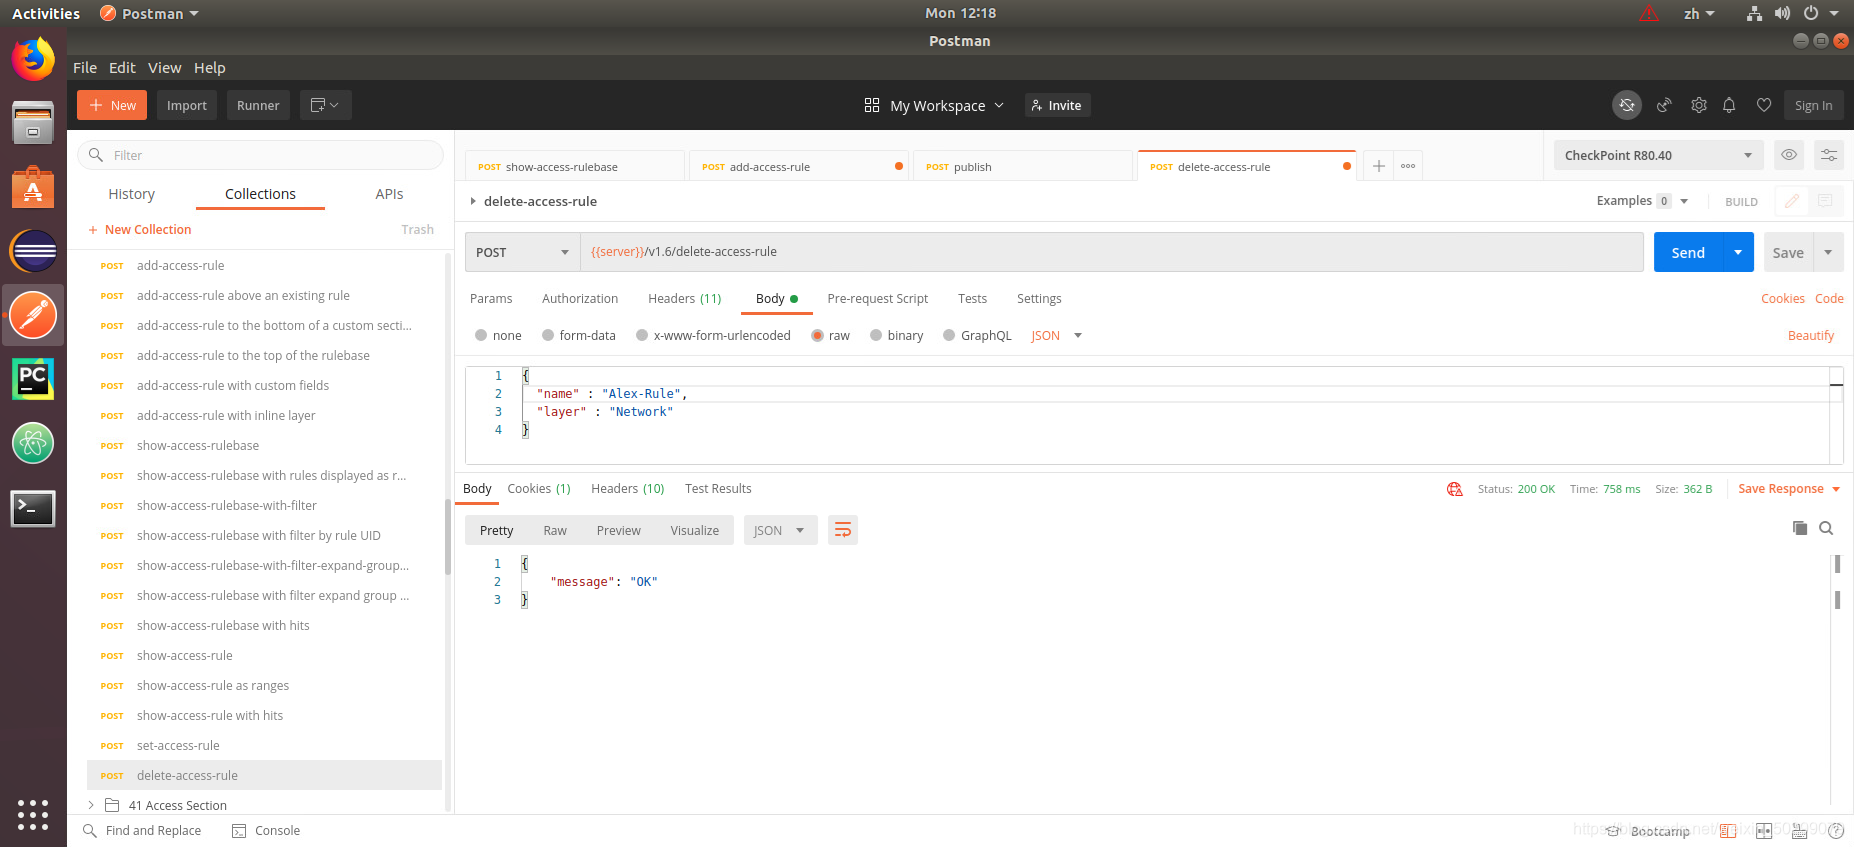The image size is (1854, 847).
Task: Open Postman settings gear icon
Action: [x=1698, y=105]
